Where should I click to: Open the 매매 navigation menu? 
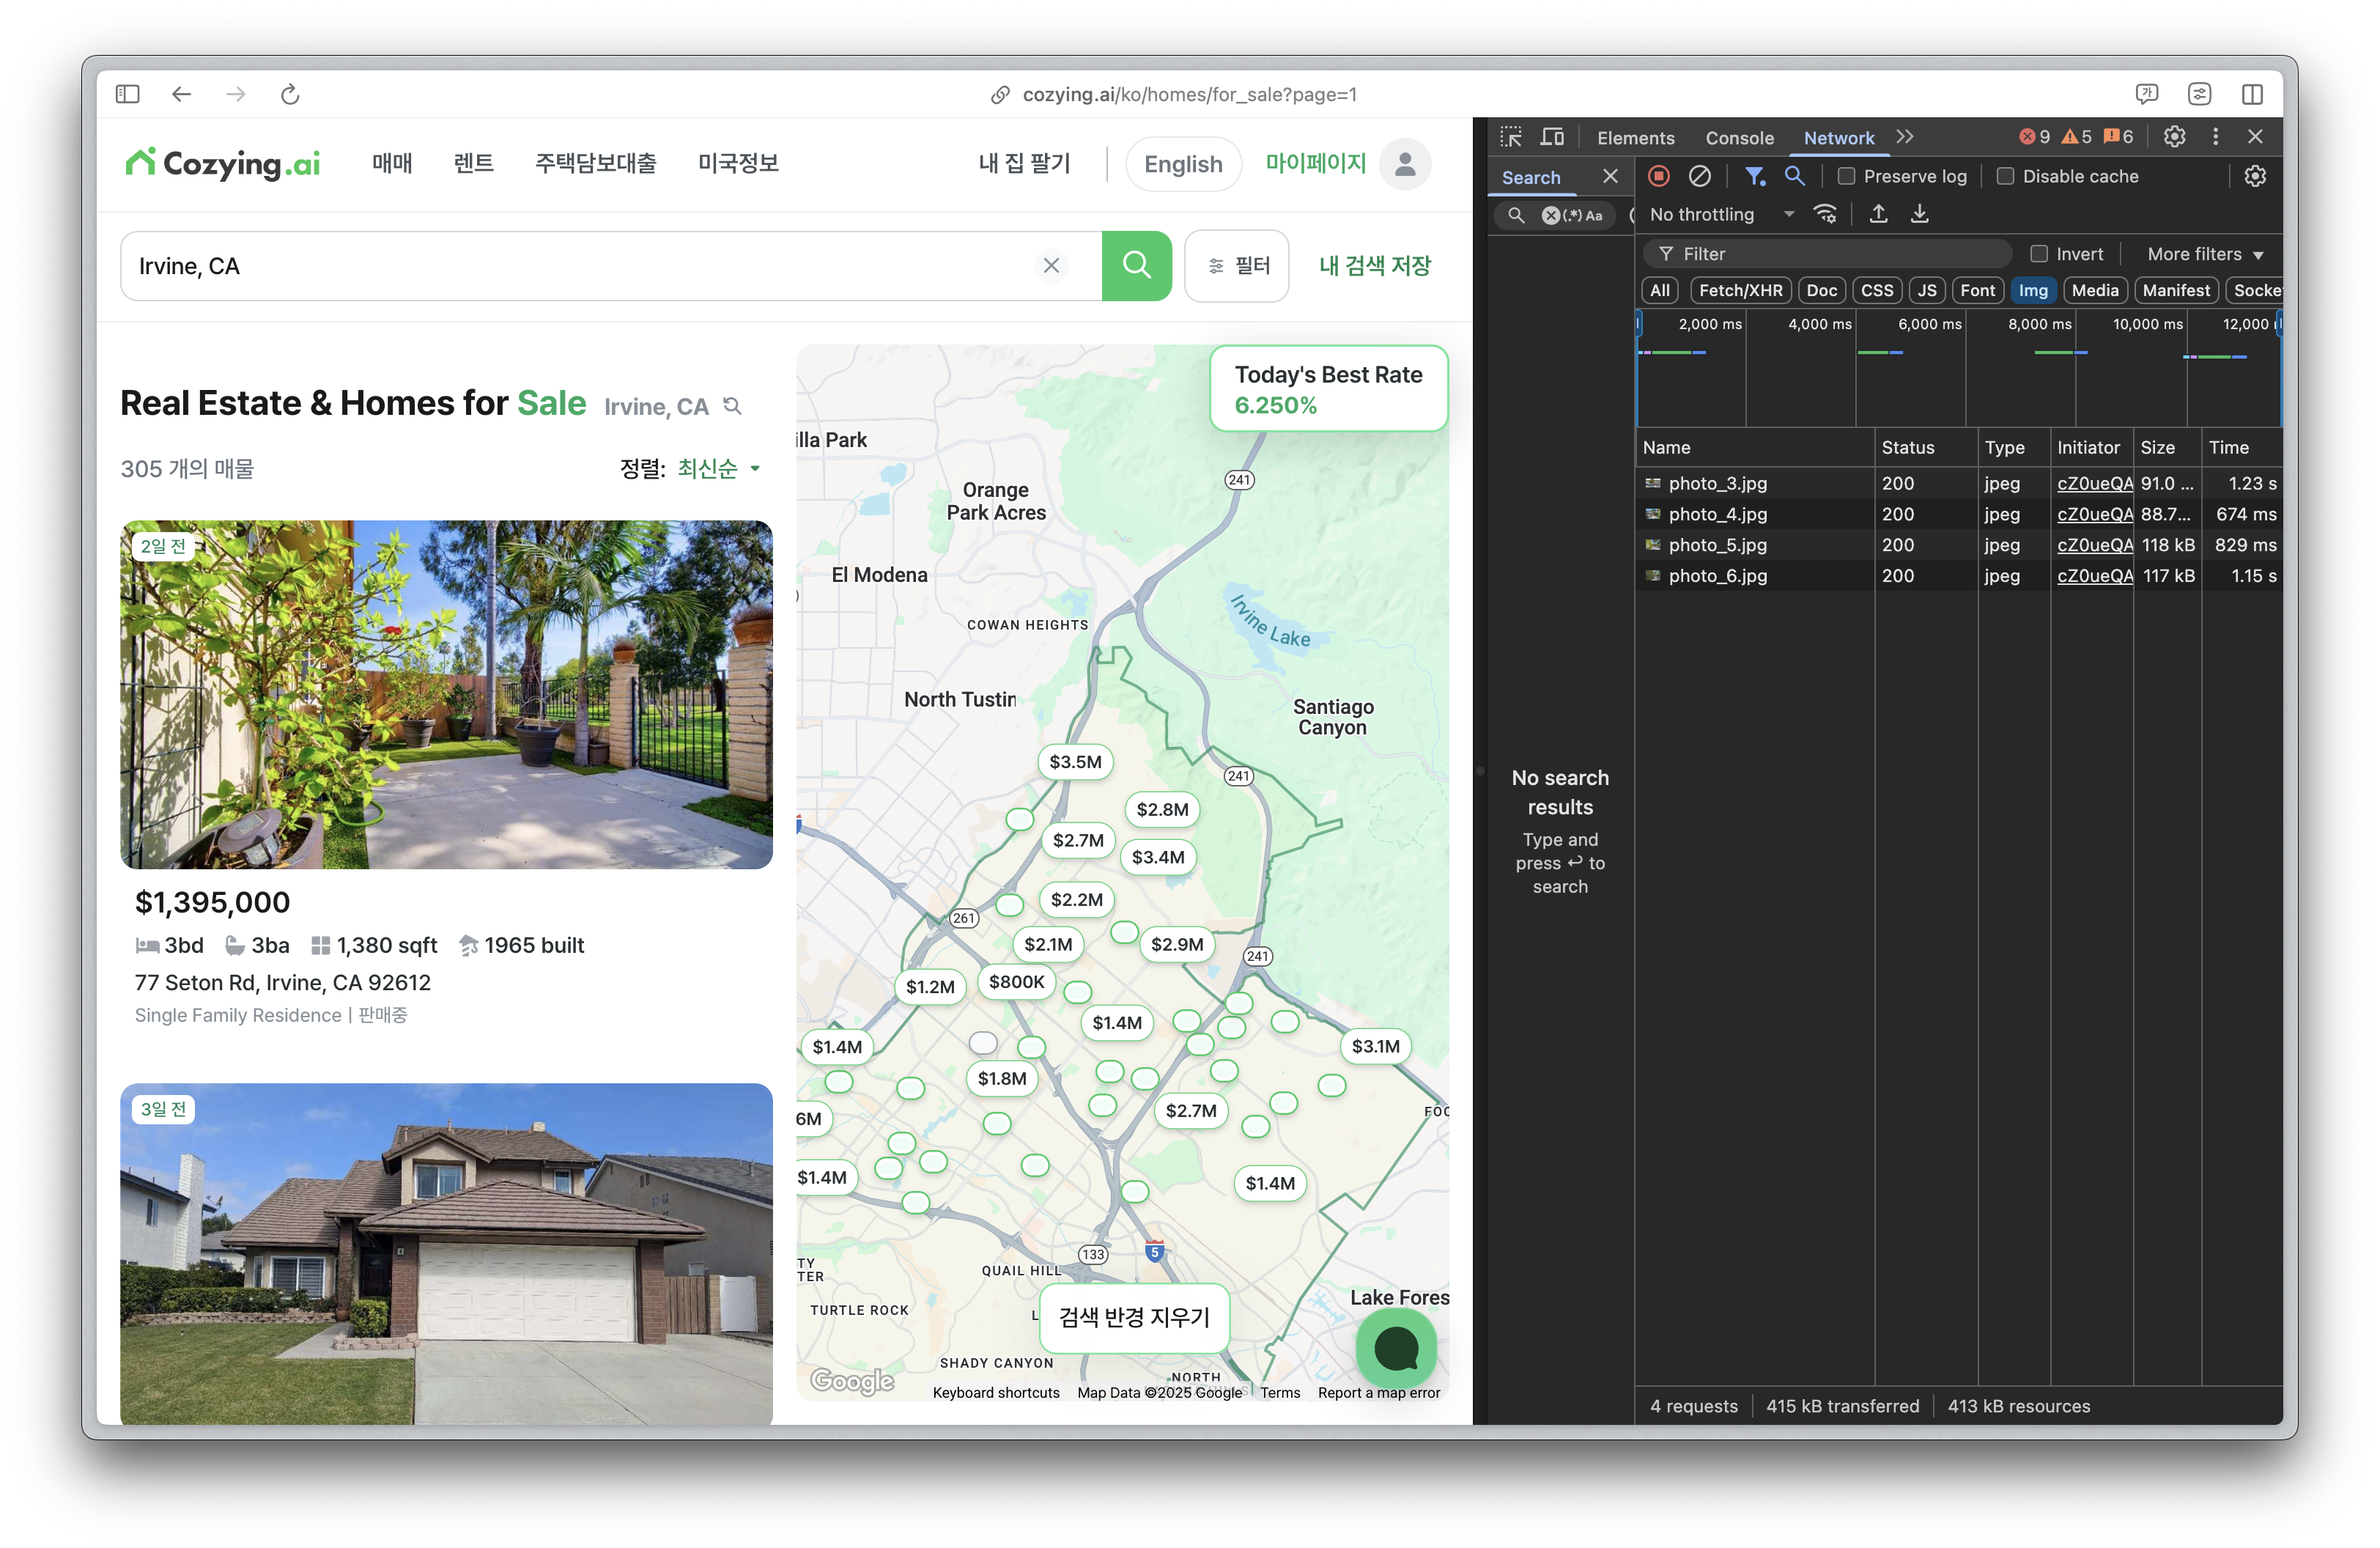pyautogui.click(x=392, y=163)
